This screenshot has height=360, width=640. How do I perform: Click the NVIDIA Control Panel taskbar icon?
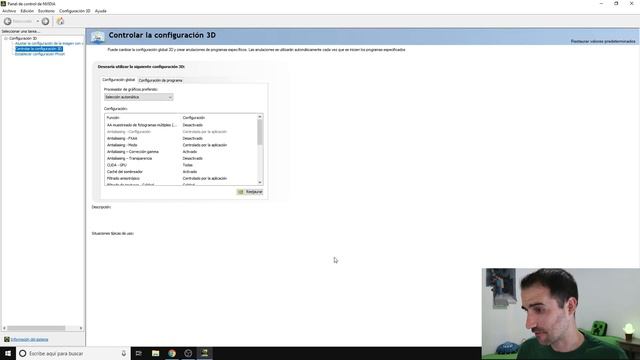[x=204, y=353]
